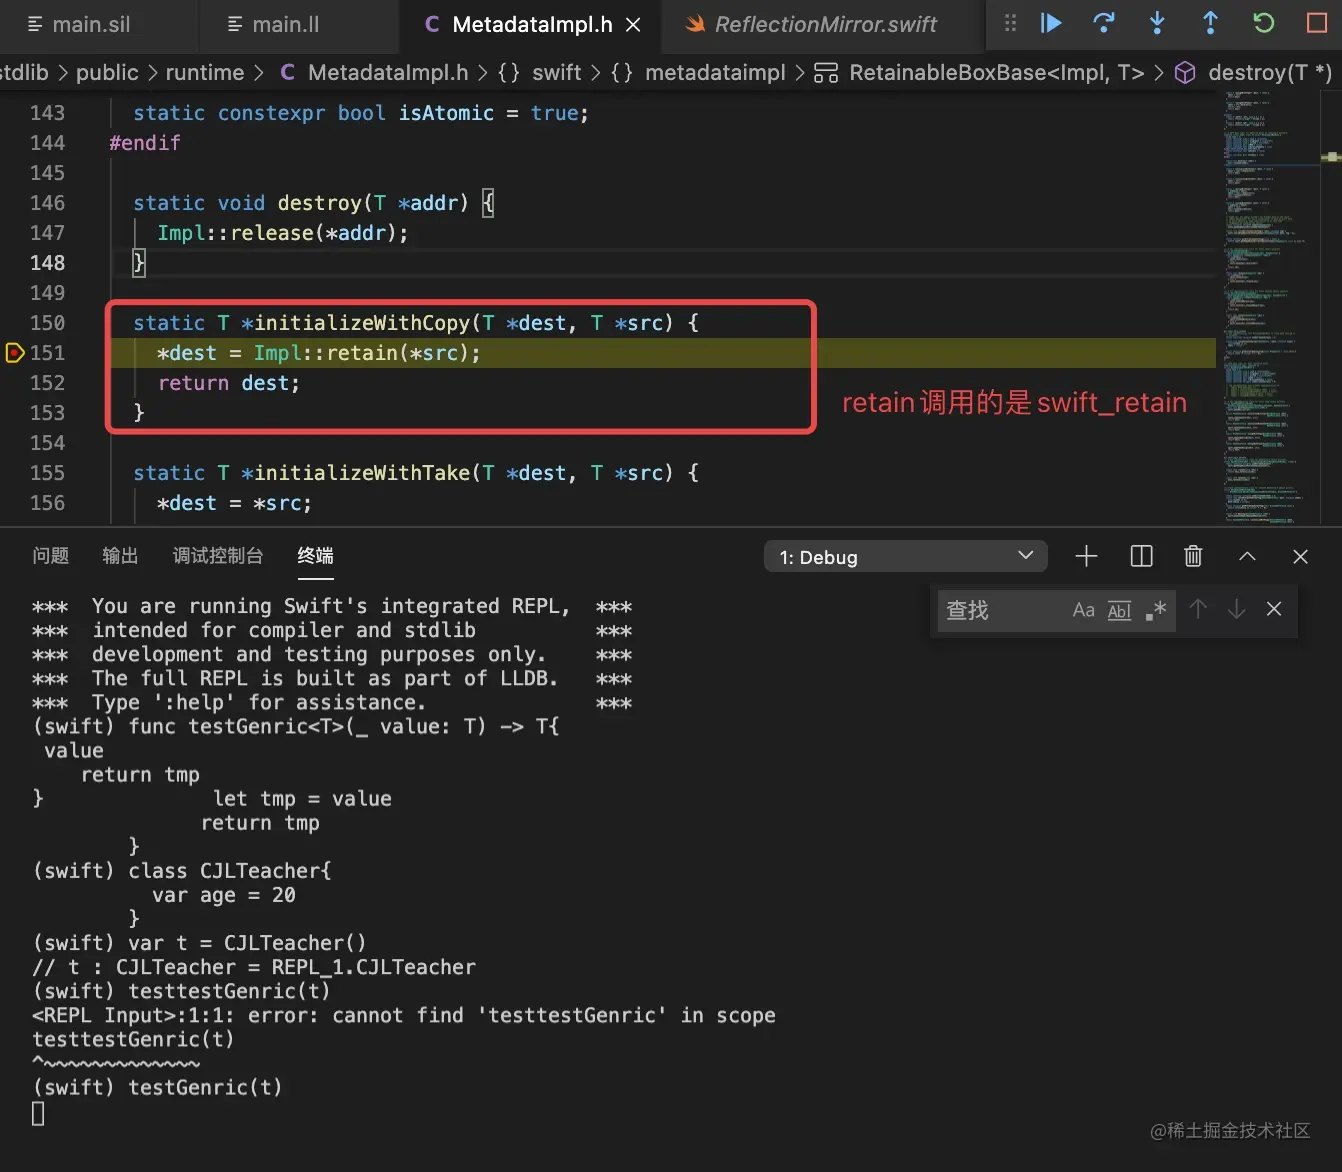The image size is (1342, 1172).
Task: Go to previous find match
Action: [1198, 609]
